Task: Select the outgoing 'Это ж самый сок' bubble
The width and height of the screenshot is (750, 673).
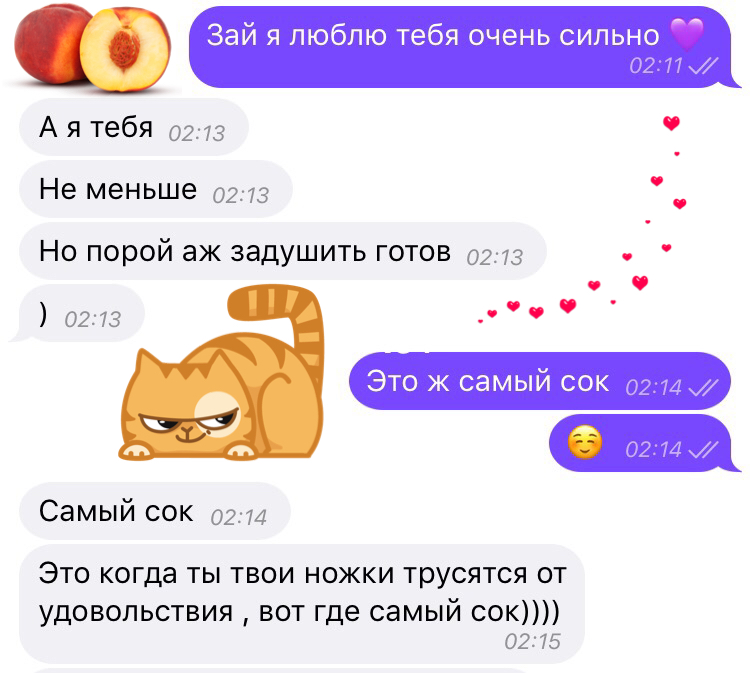Action: (540, 381)
